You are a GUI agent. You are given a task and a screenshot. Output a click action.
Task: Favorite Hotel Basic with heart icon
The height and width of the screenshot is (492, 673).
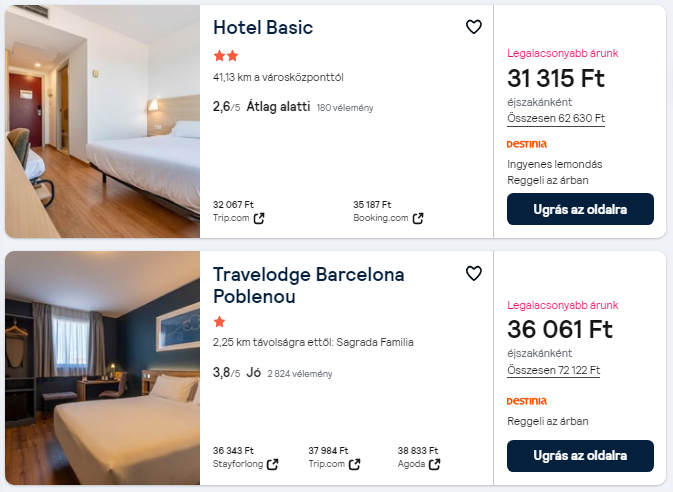(474, 27)
